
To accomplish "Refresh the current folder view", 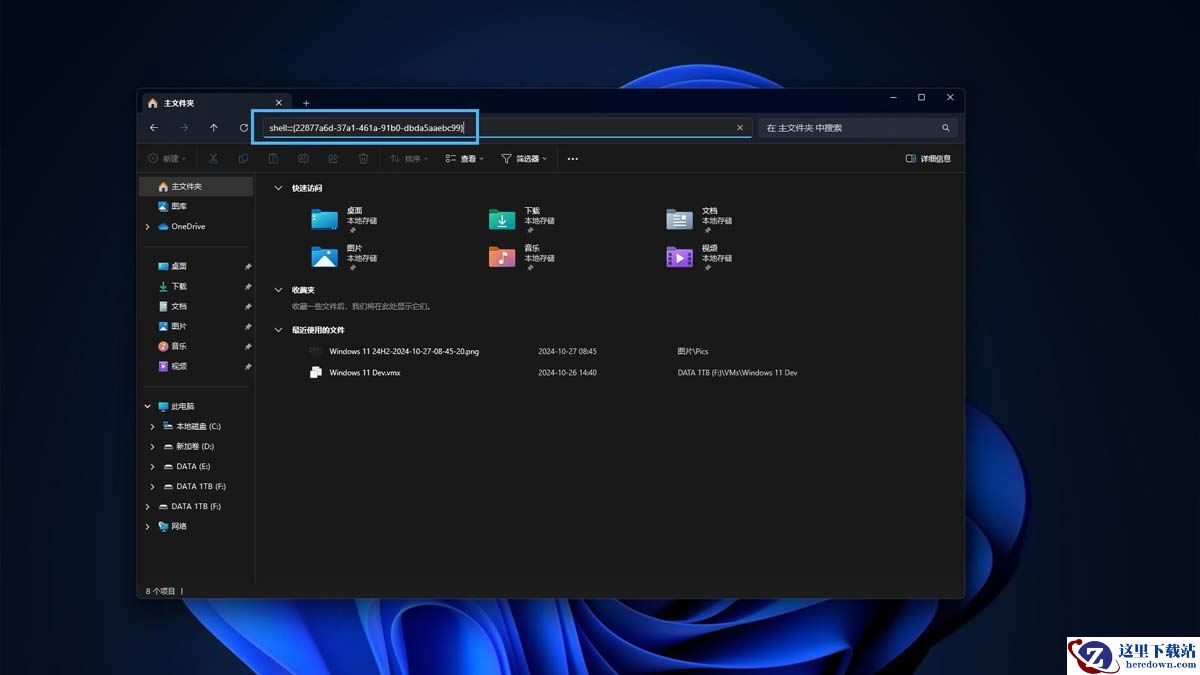I will click(244, 128).
